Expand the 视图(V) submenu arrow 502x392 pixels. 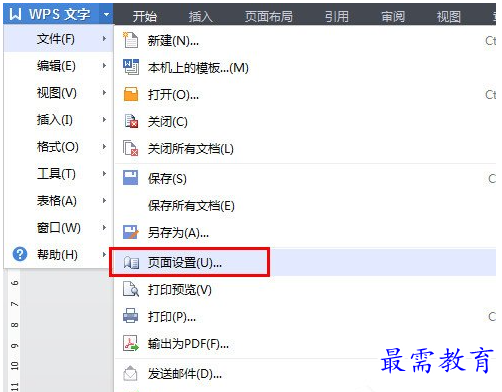pos(104,92)
